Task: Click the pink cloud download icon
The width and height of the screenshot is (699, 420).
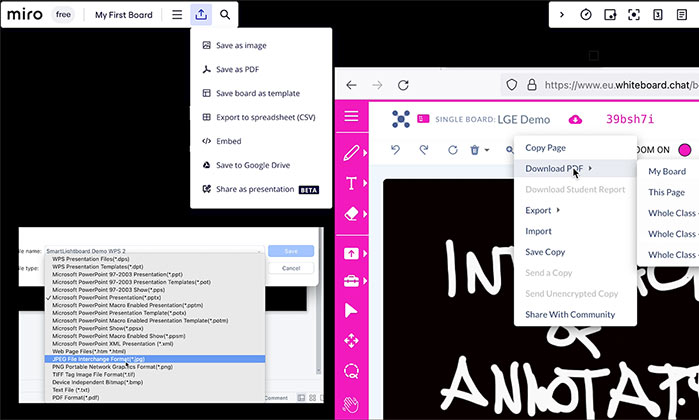Action: [575, 119]
